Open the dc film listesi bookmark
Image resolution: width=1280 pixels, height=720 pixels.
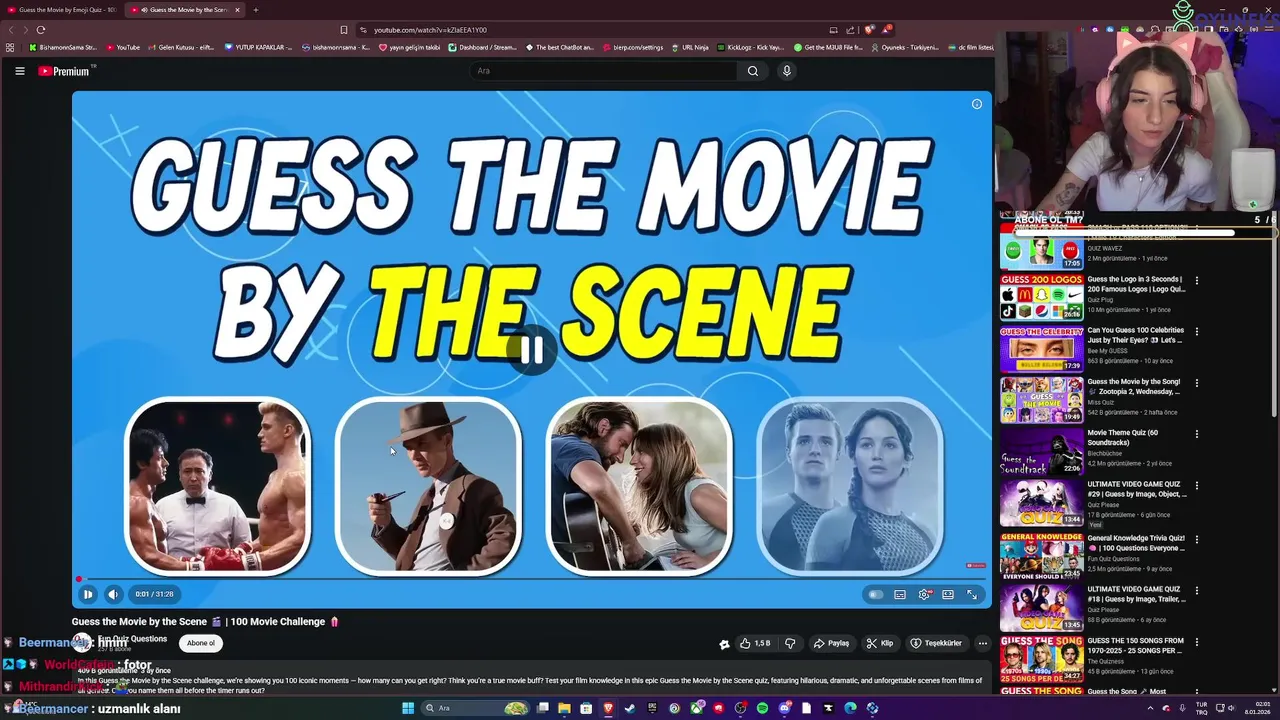pyautogui.click(x=971, y=47)
